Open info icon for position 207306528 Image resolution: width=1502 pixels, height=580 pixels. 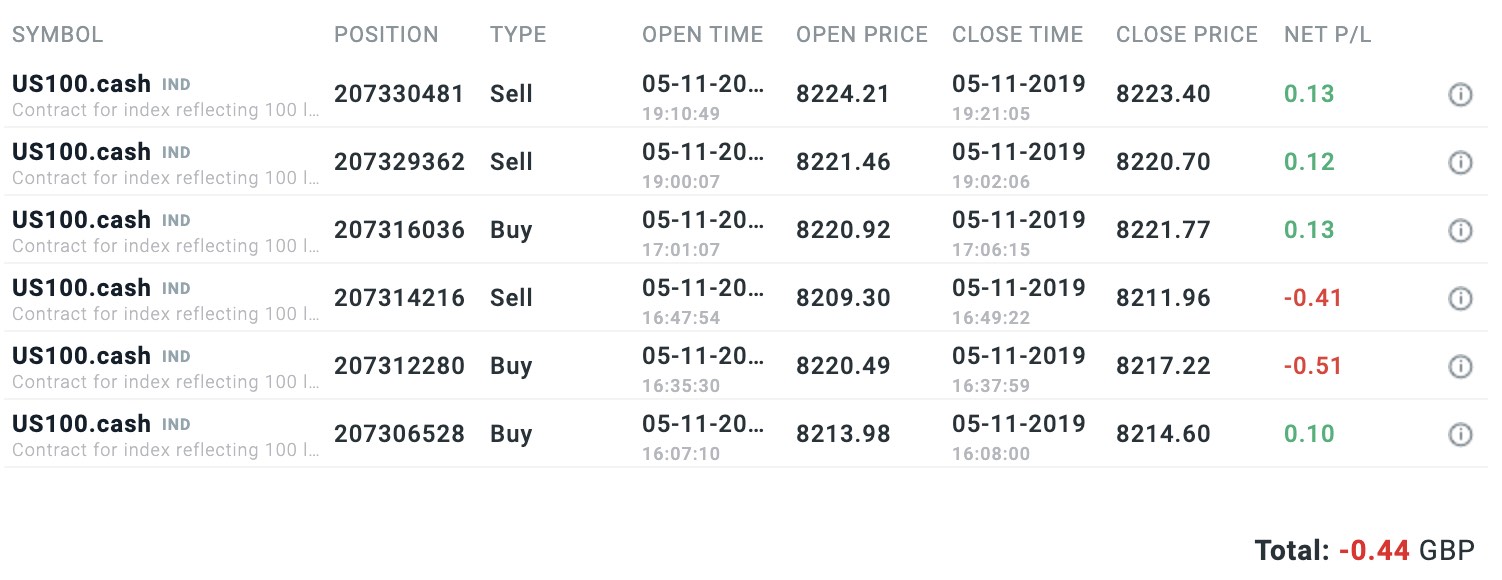coord(1460,435)
